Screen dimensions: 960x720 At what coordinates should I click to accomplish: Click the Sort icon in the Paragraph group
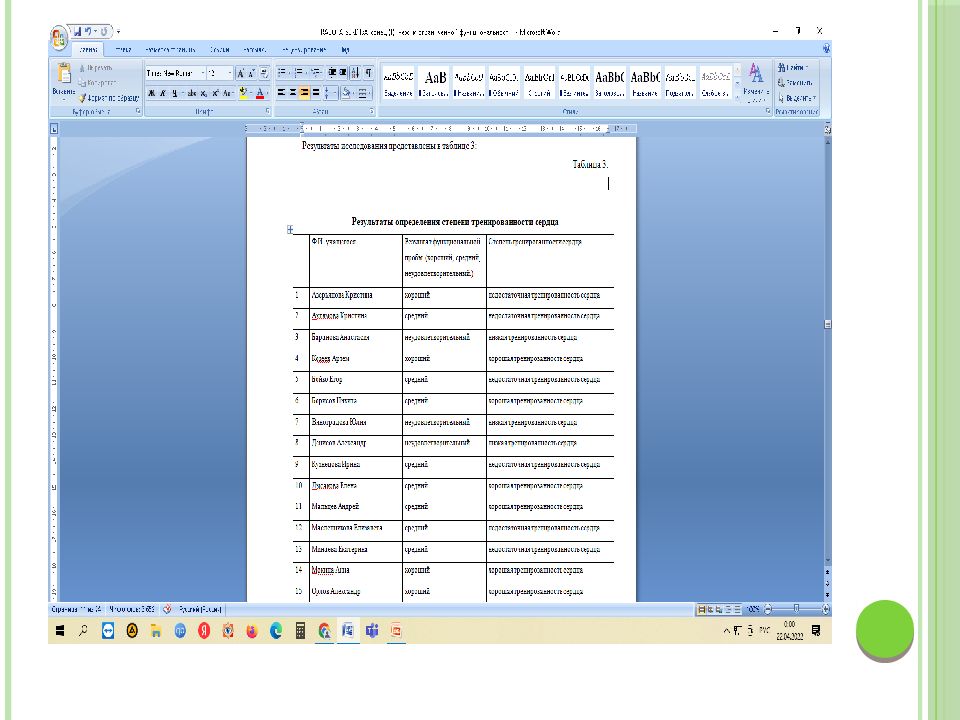[x=355, y=73]
